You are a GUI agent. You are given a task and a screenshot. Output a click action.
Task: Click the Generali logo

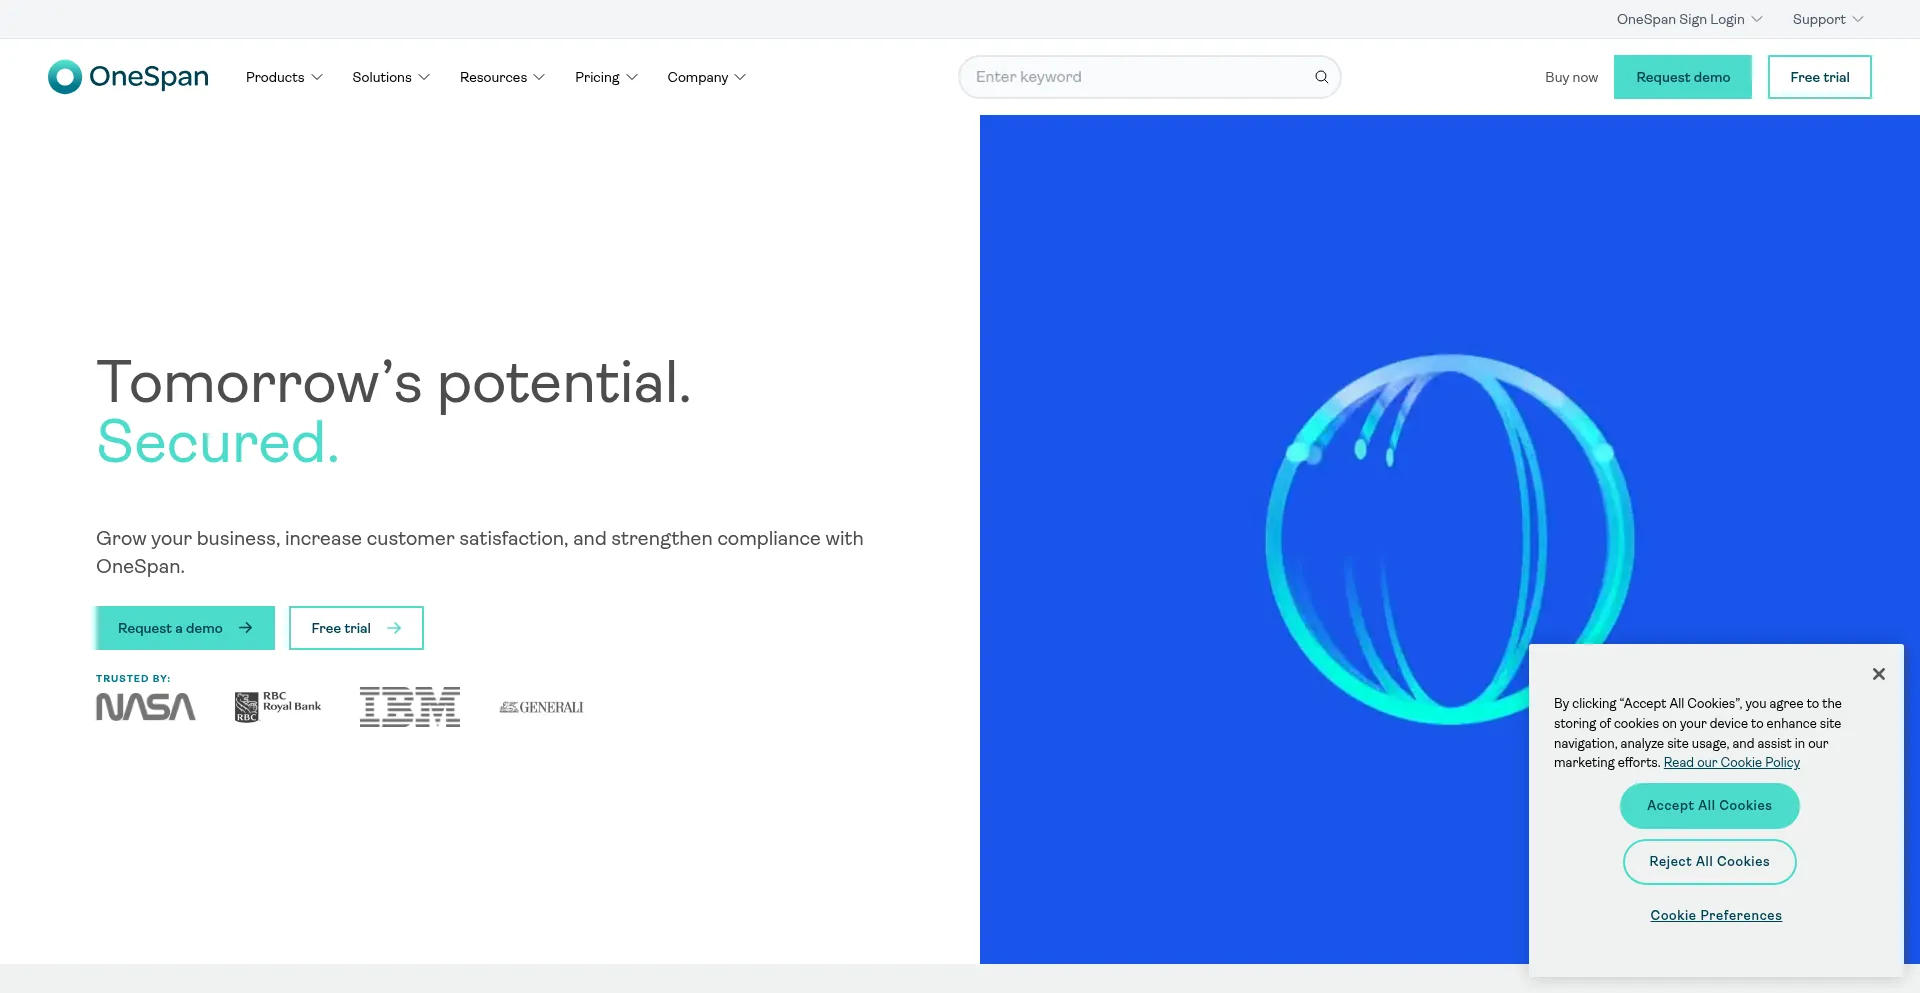(x=541, y=707)
